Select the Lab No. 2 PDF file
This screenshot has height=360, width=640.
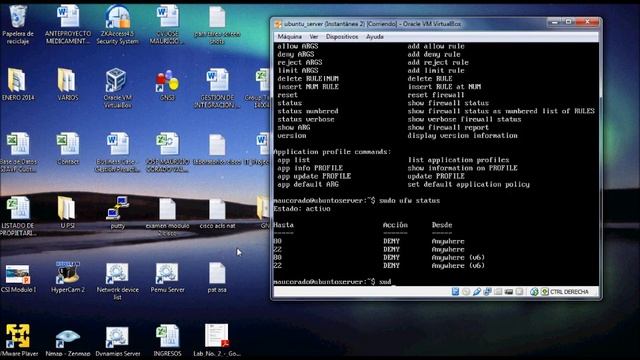tap(217, 340)
